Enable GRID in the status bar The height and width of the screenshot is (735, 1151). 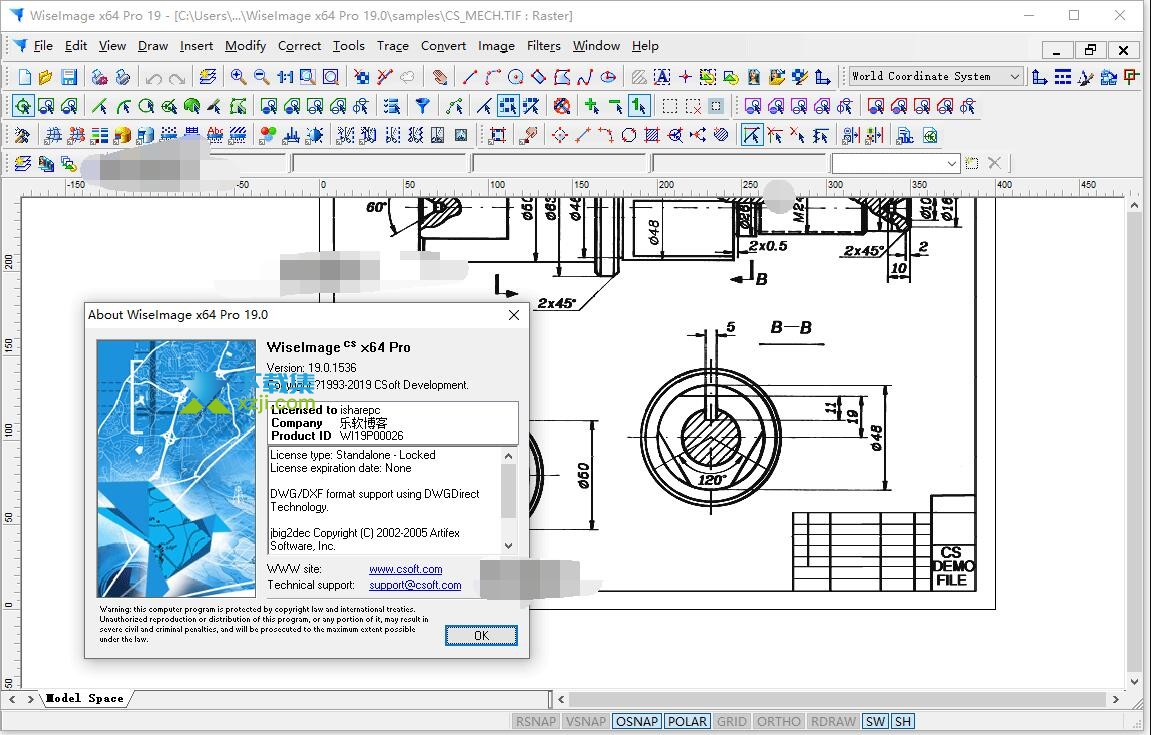[x=731, y=721]
